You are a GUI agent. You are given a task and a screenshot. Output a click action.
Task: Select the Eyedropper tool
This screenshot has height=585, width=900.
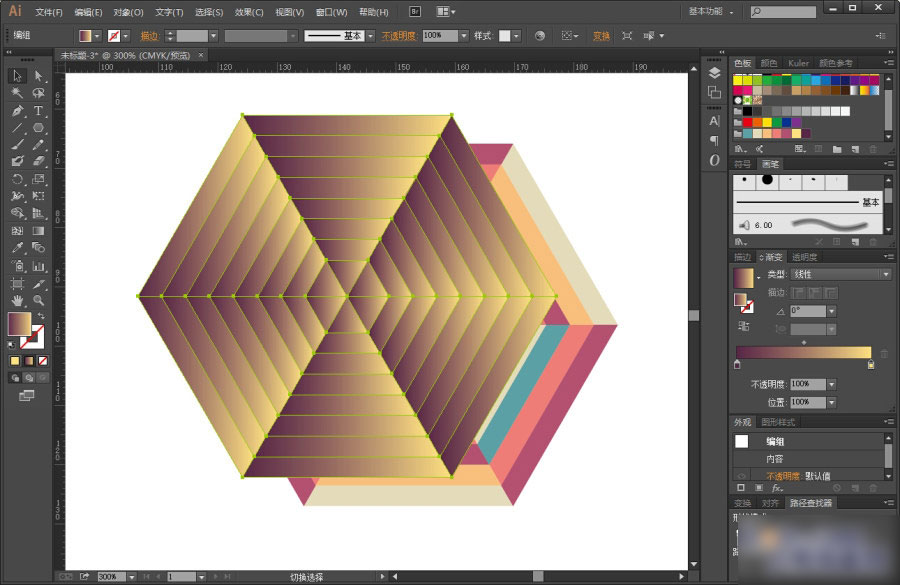[x=17, y=247]
